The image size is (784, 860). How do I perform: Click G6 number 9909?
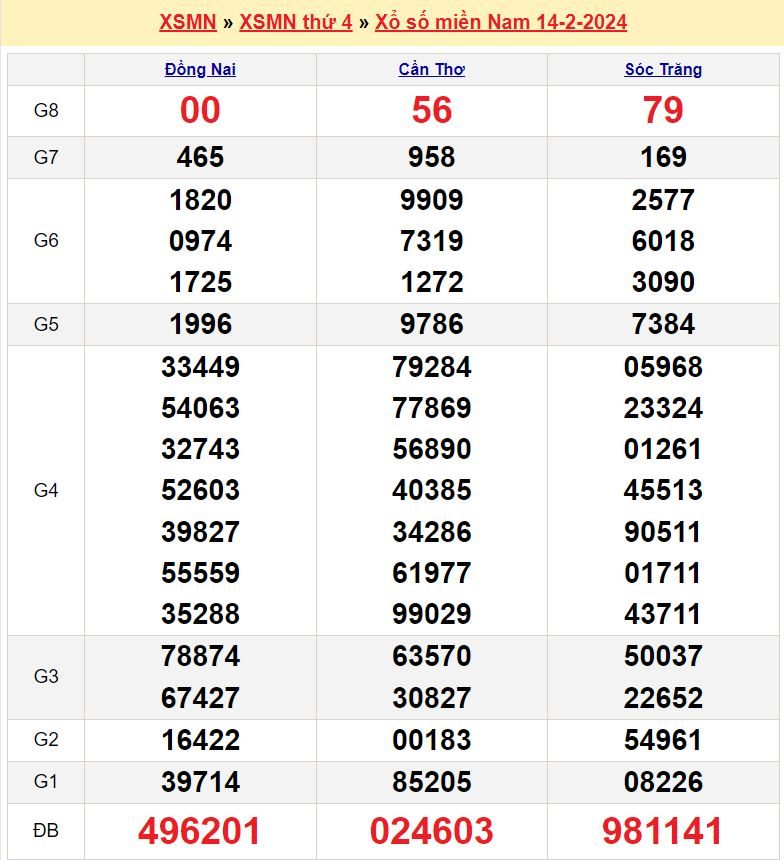(x=432, y=200)
